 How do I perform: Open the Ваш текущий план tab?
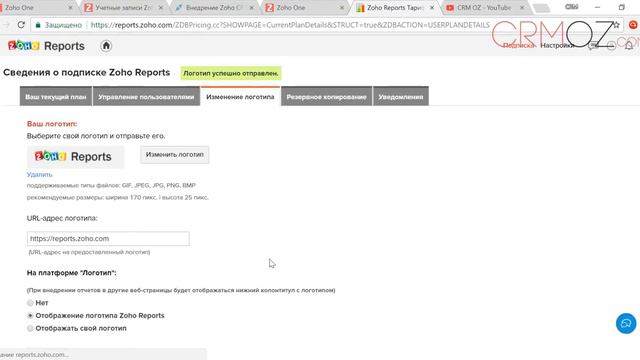click(x=56, y=97)
